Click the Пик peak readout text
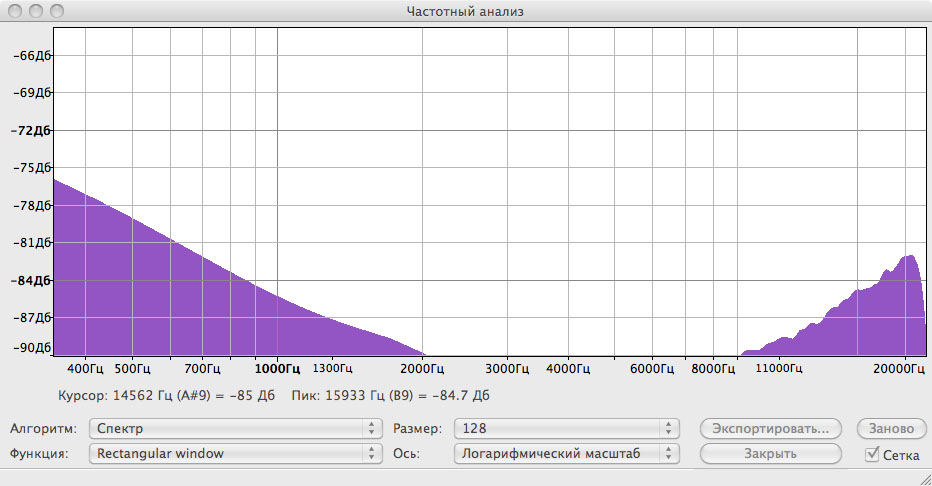 tap(389, 395)
